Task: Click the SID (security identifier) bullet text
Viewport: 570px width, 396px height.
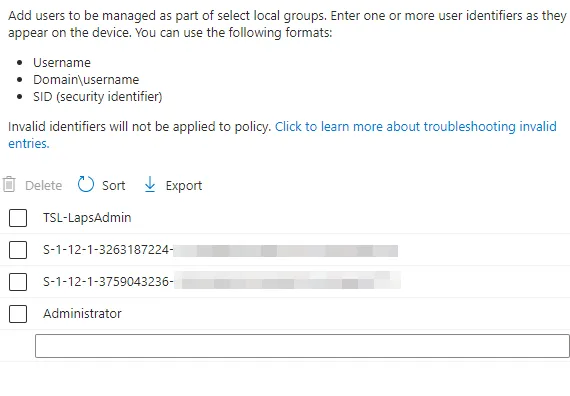Action: [97, 97]
